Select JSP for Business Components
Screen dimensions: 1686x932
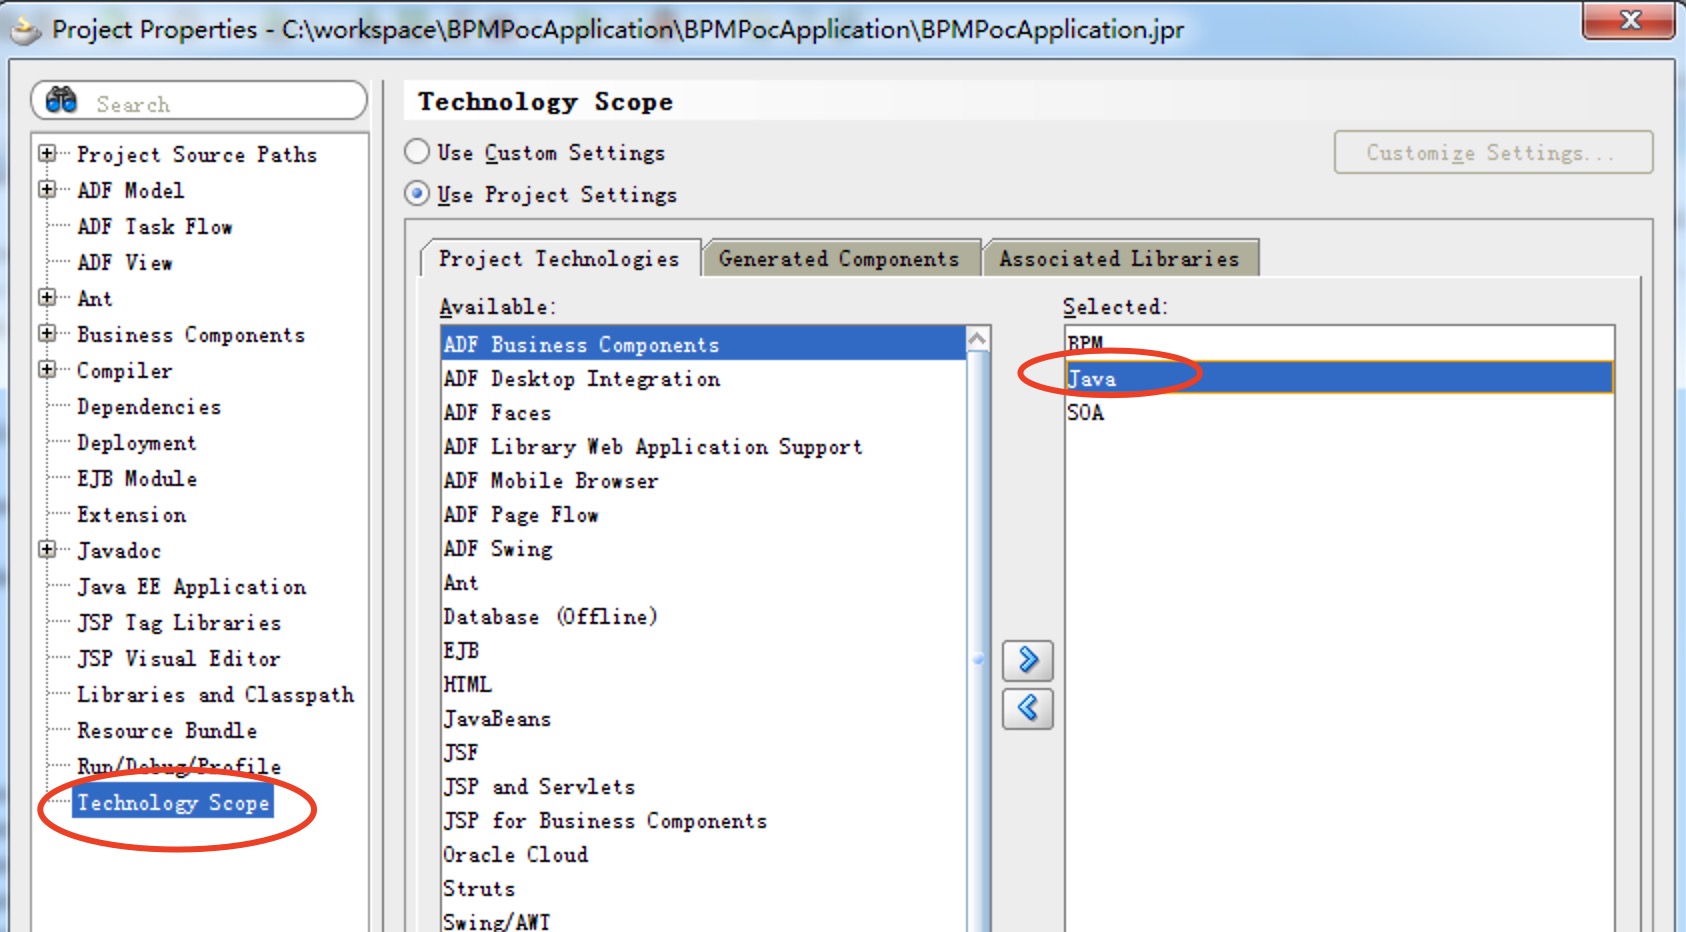pos(703,821)
